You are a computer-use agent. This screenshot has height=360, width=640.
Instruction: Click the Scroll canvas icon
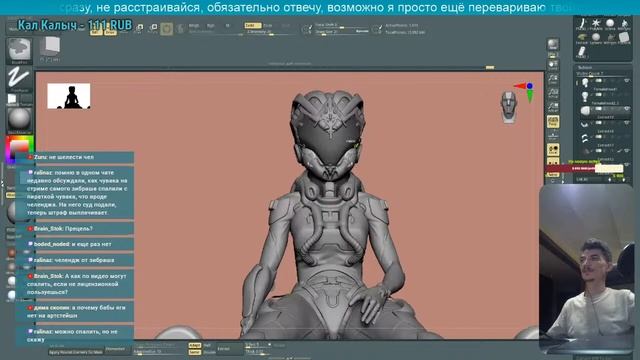tap(553, 65)
